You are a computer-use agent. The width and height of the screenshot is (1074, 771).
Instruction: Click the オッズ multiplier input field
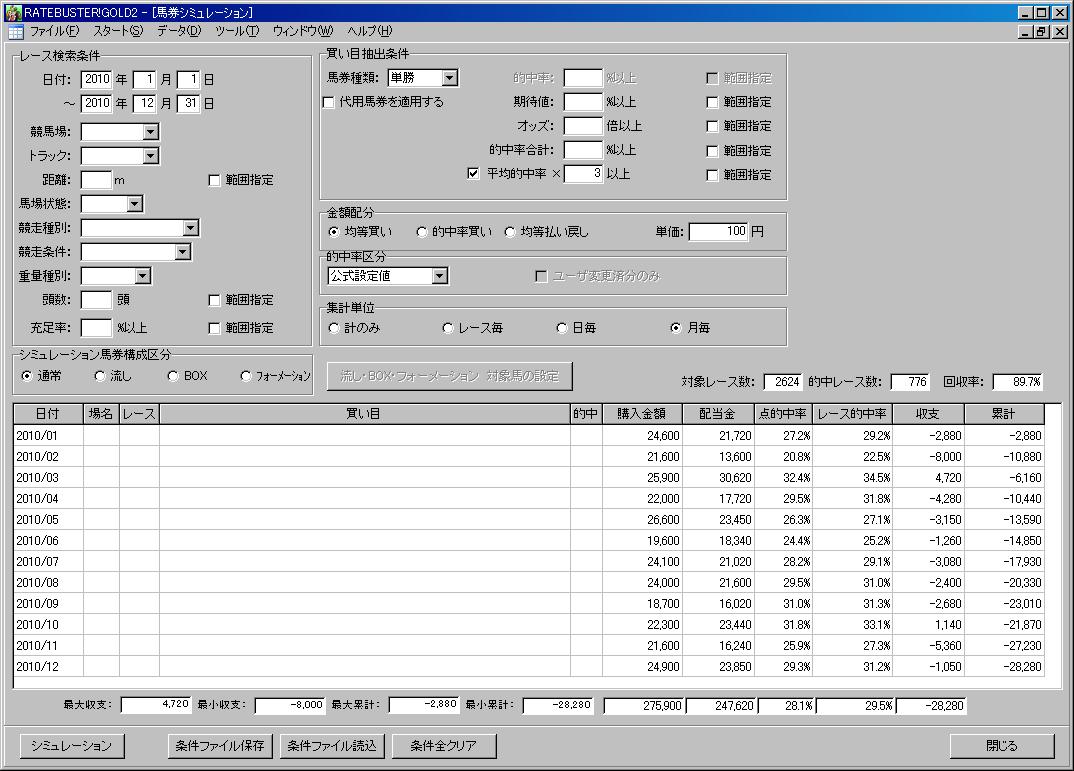point(583,125)
